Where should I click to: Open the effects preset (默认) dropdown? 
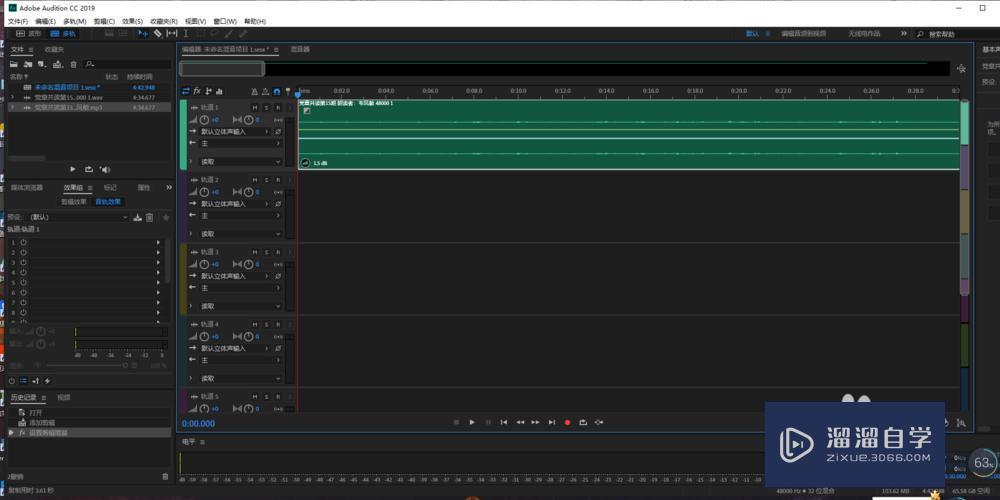[78, 217]
